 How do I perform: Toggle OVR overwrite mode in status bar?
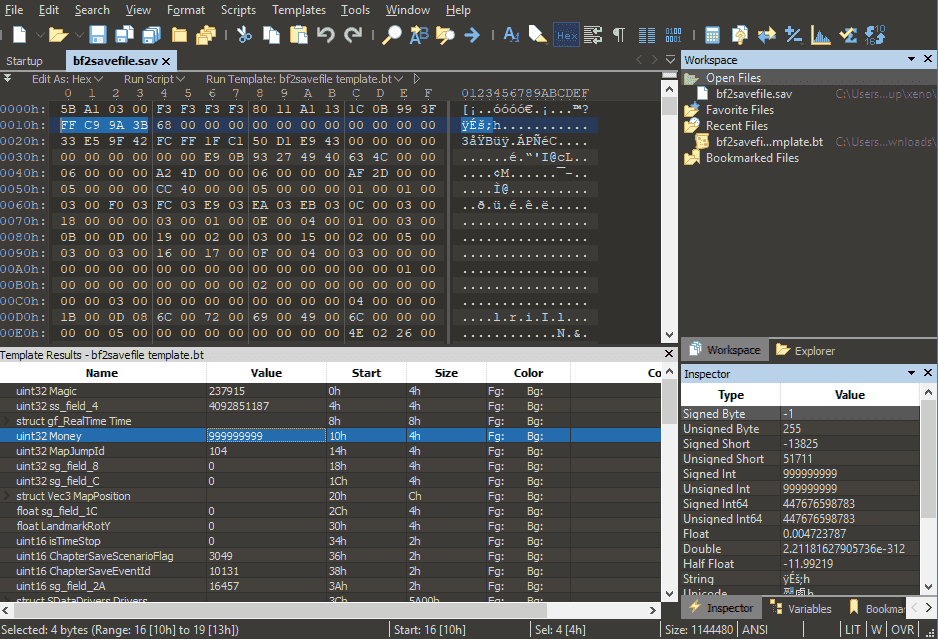(x=902, y=629)
